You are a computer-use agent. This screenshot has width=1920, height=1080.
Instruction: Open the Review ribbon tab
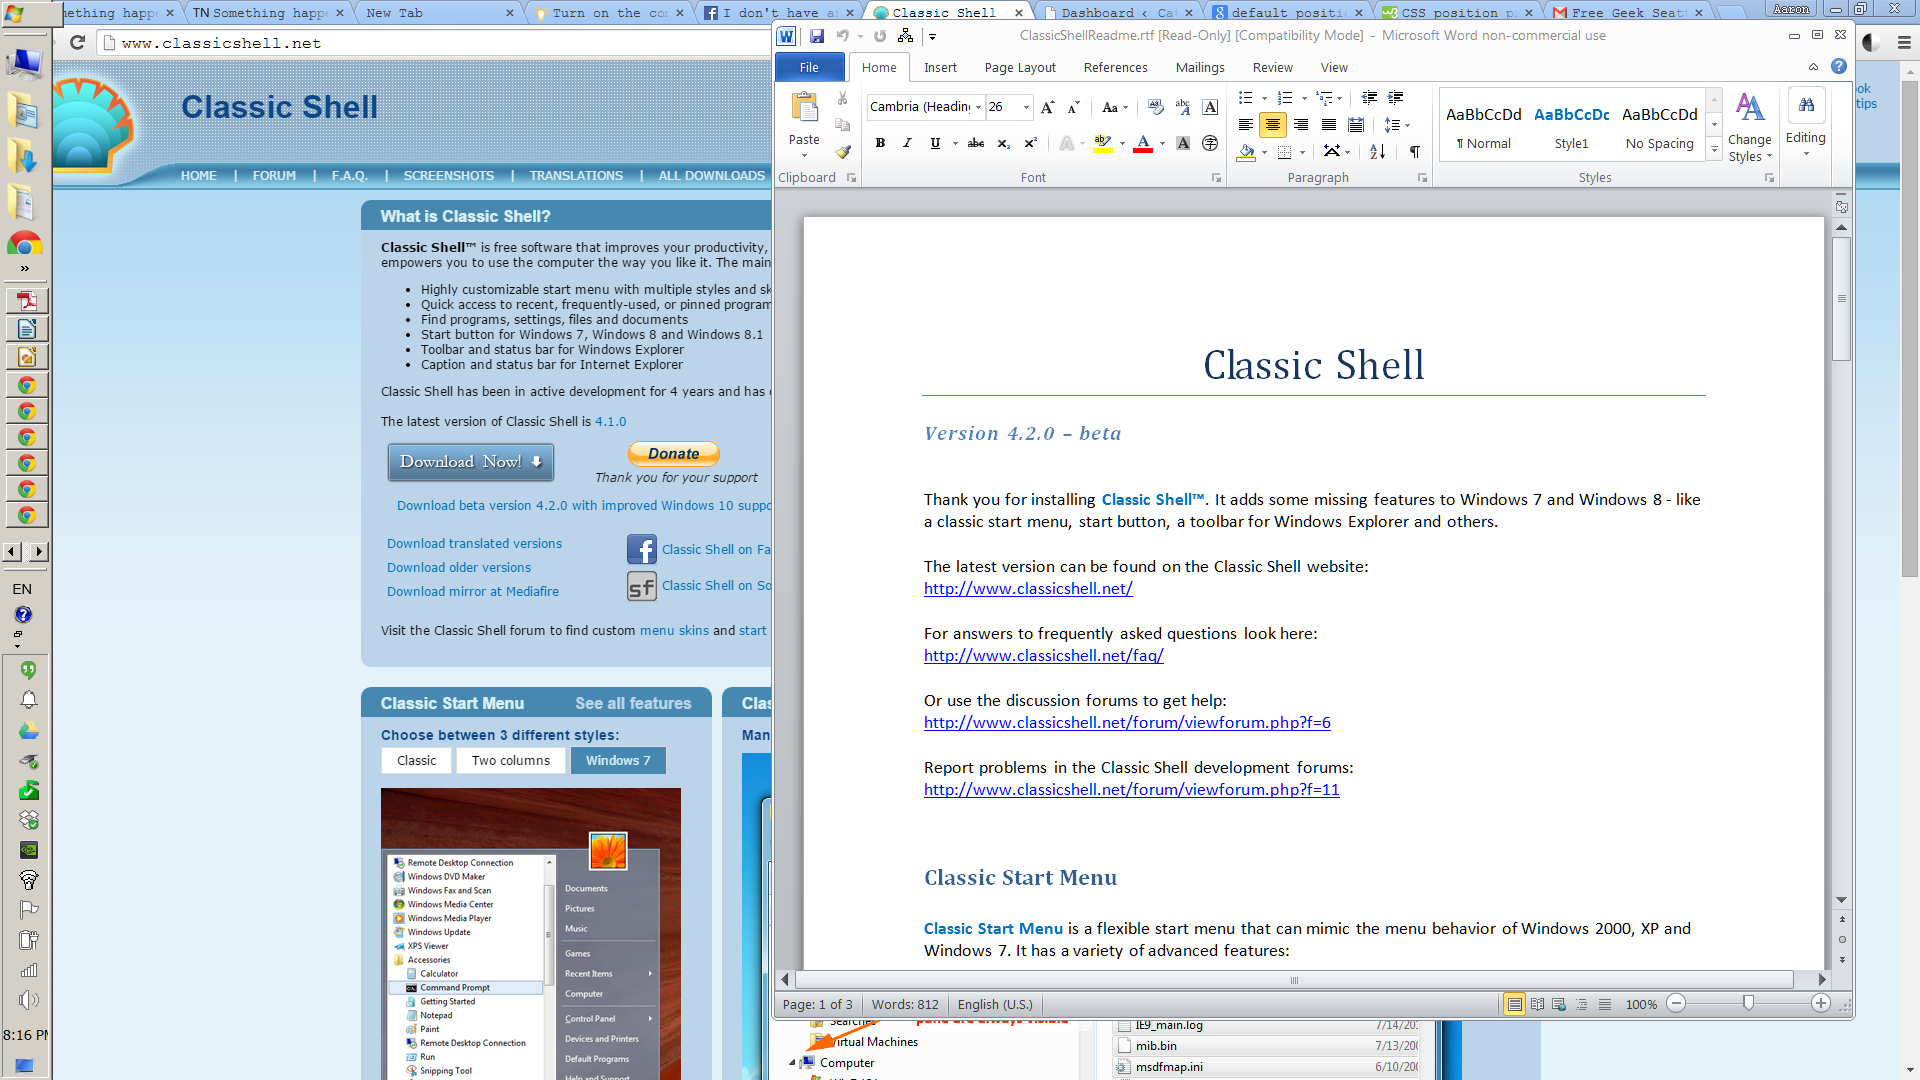coord(1272,68)
